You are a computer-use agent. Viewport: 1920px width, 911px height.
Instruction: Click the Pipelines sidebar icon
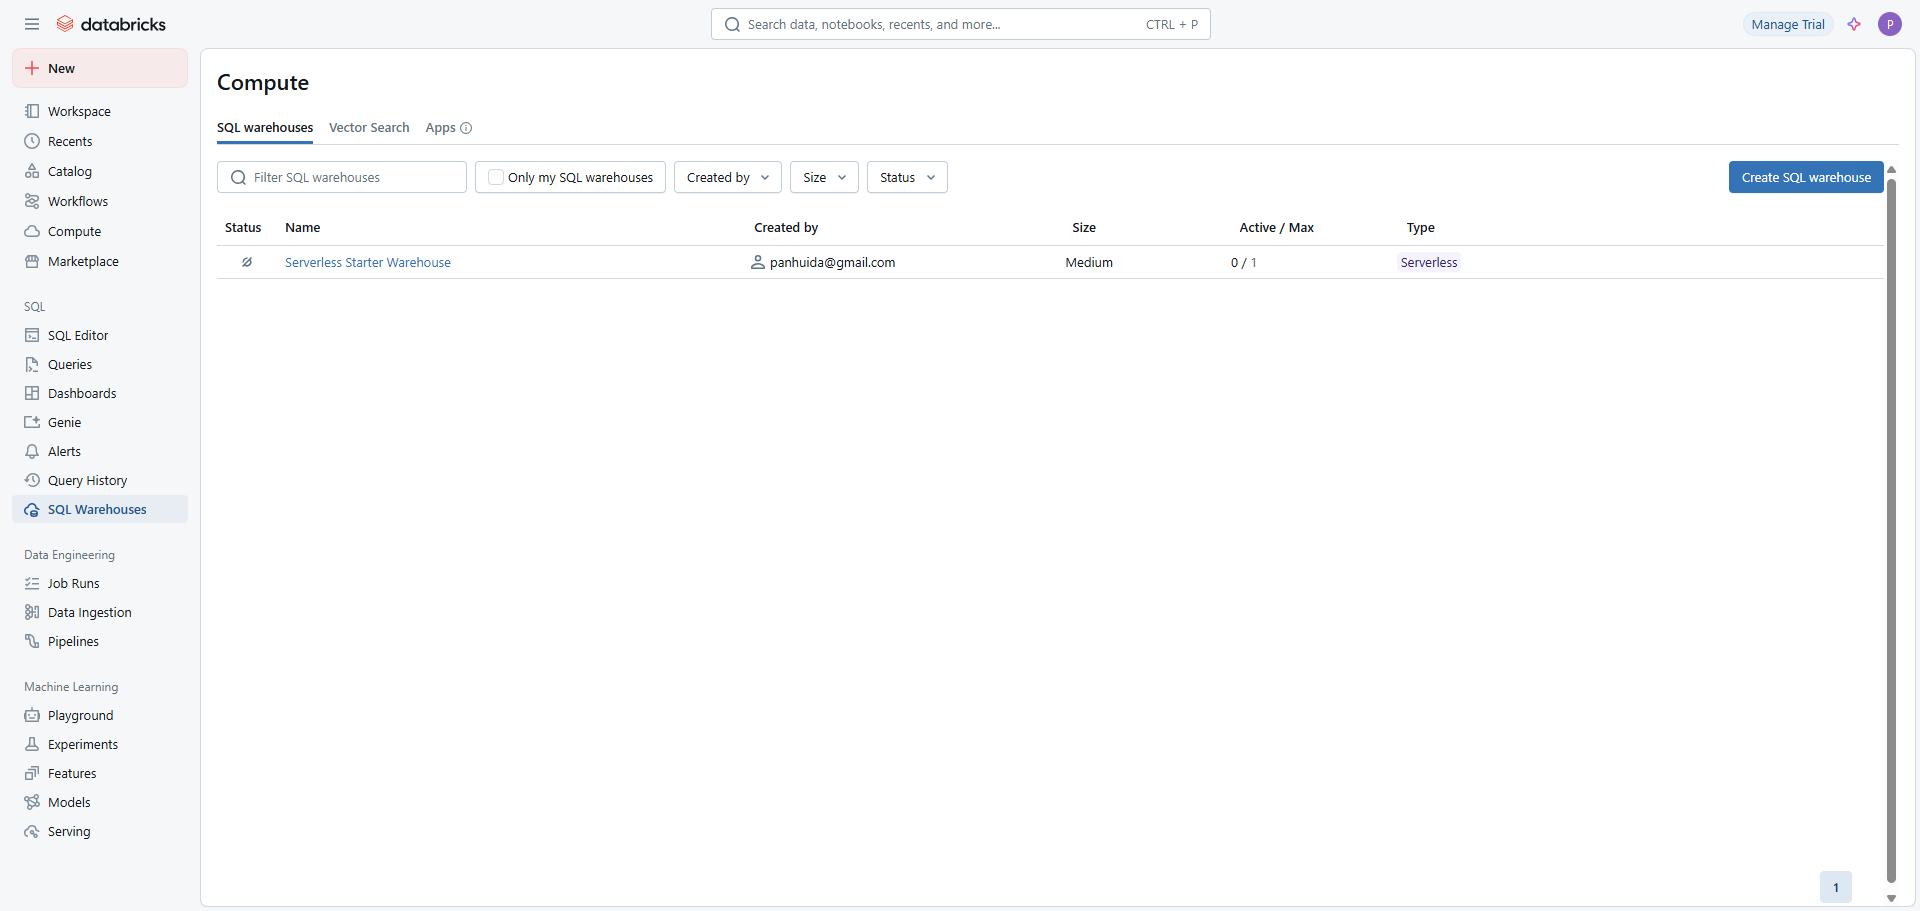point(32,641)
